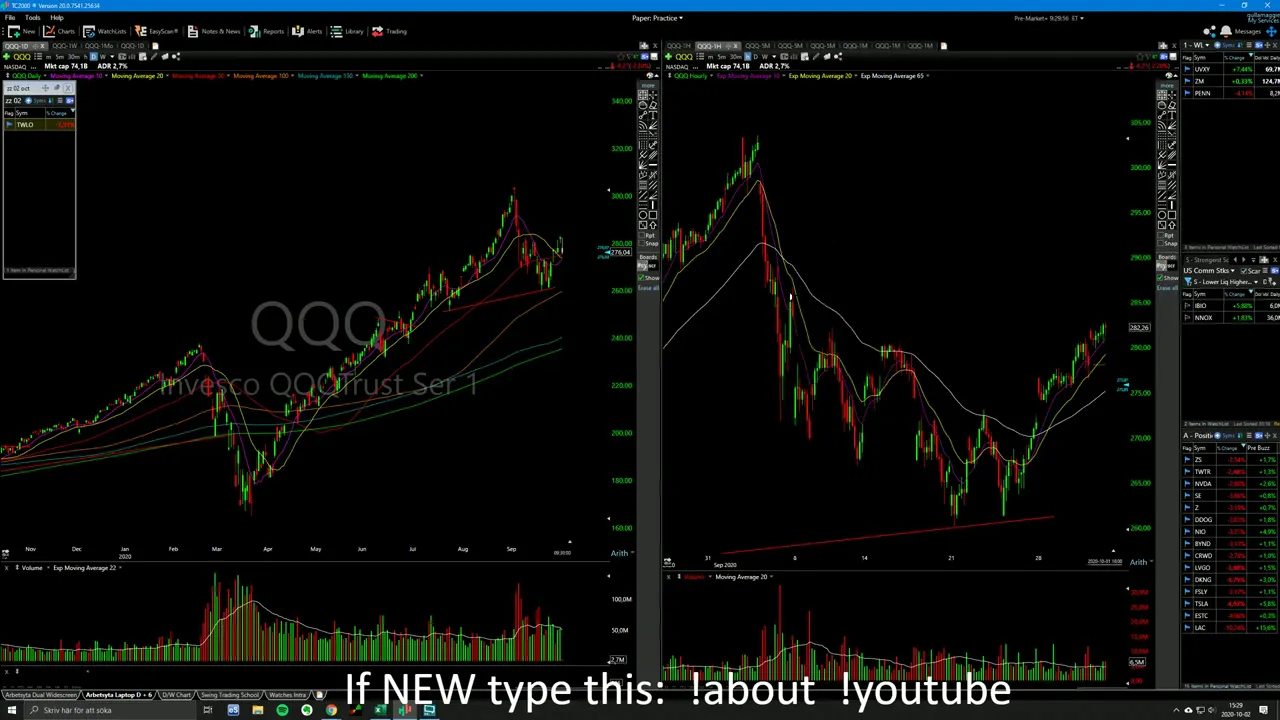Toggle the flag on the IBIO row
The image size is (1280, 720).
tap(1187, 306)
